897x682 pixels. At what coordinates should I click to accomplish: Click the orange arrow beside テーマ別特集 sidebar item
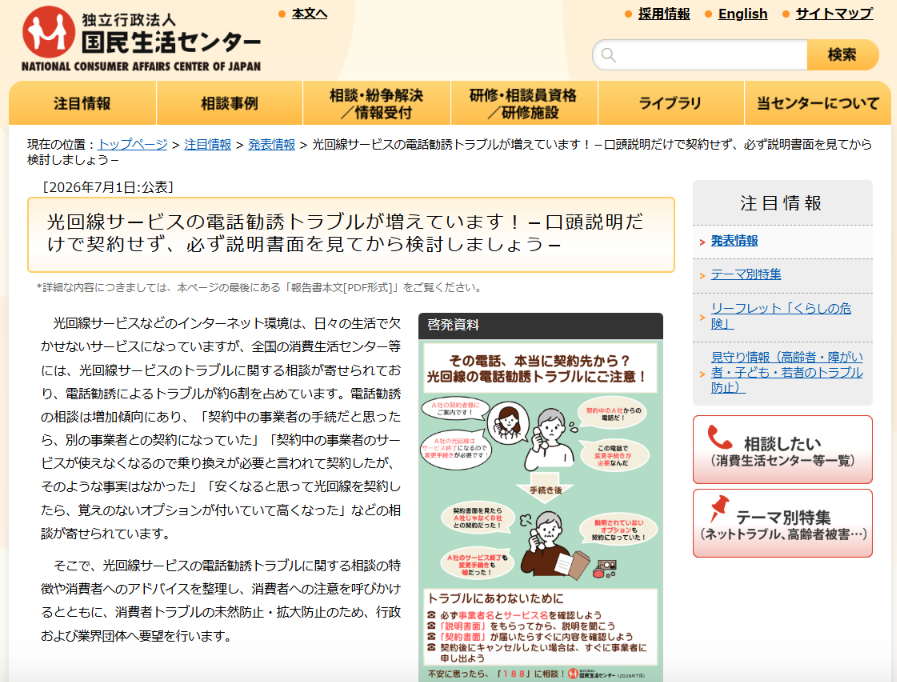pyautogui.click(x=702, y=276)
